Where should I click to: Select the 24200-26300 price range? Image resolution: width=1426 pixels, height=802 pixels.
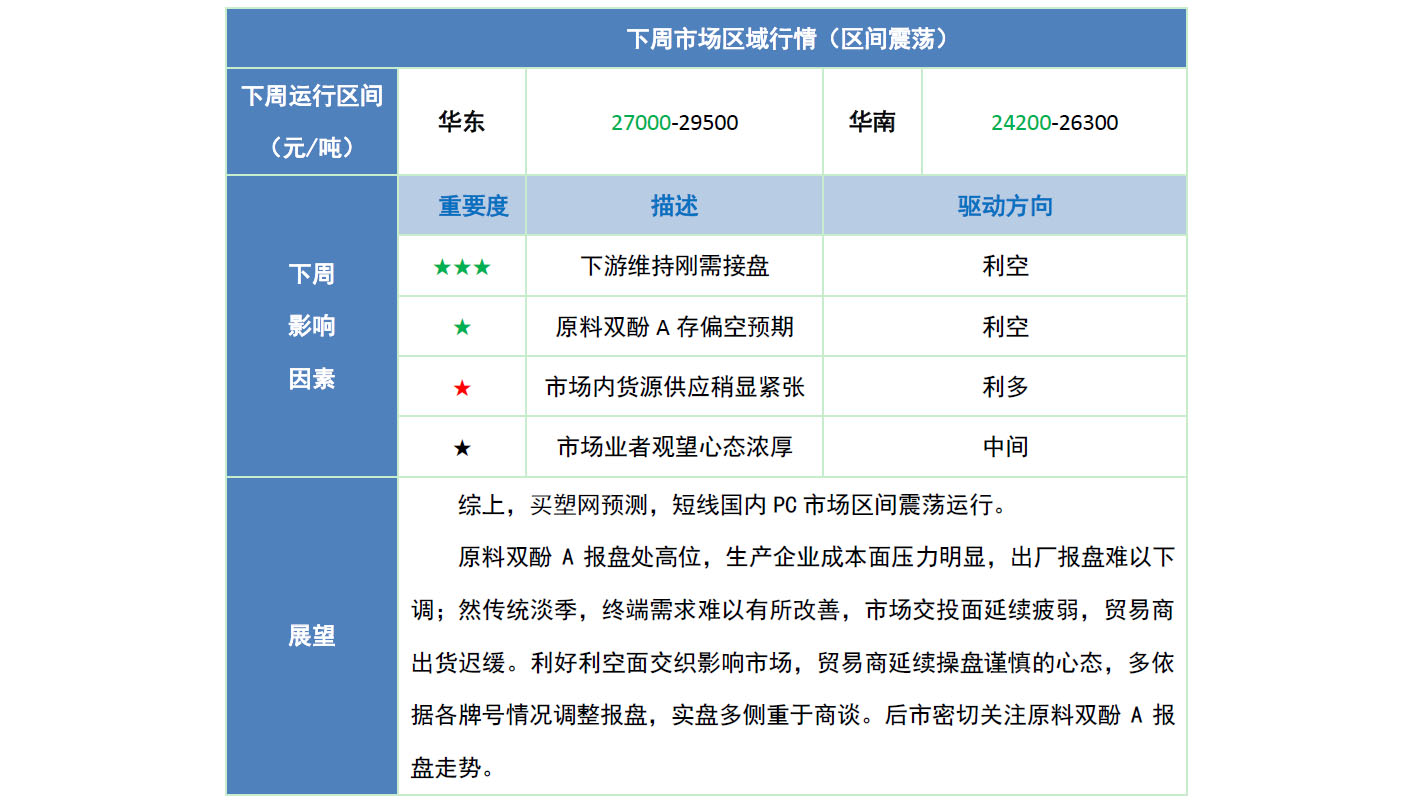(1055, 123)
